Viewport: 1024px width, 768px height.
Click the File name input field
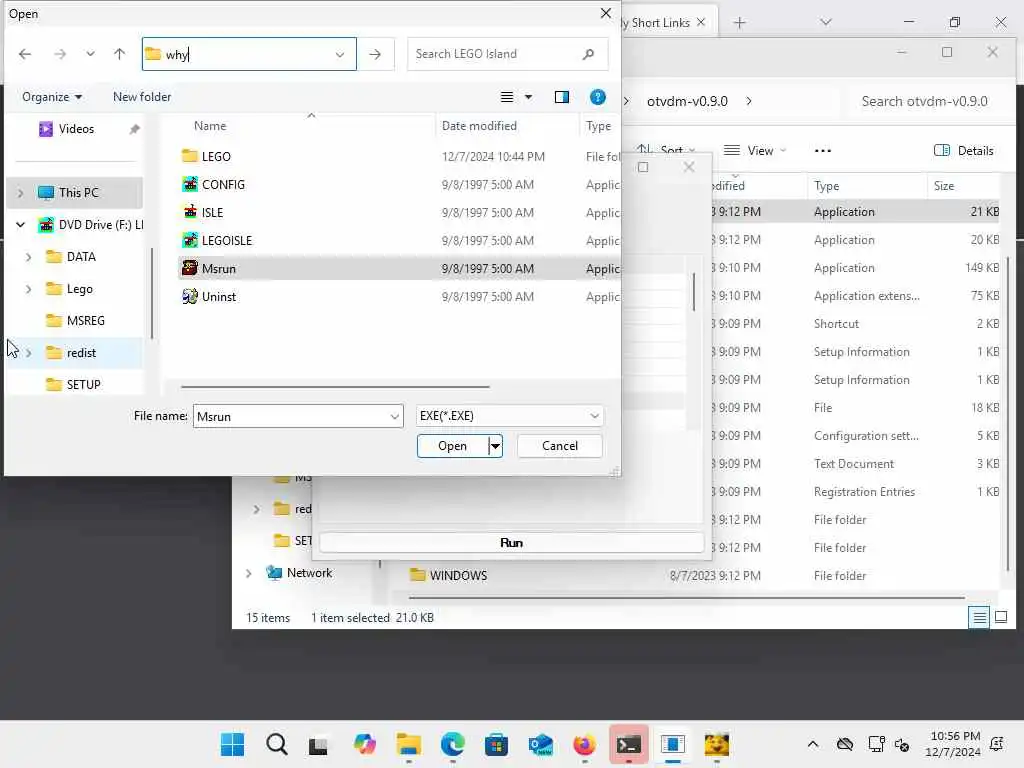(290, 417)
